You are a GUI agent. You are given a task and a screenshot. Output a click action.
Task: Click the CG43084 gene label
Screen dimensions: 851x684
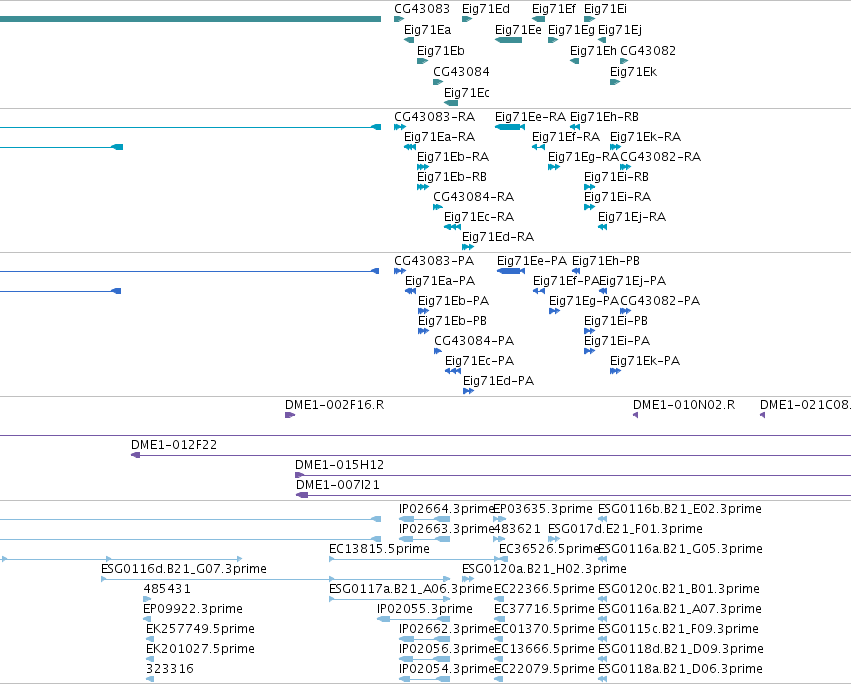click(461, 72)
